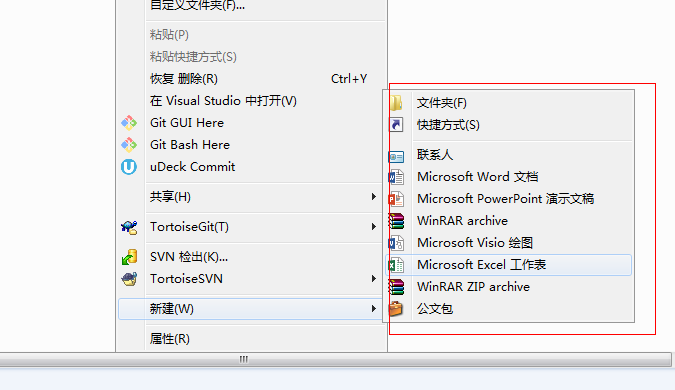
Task: Click the horizontal scrollbar thumb
Action: (335, 359)
